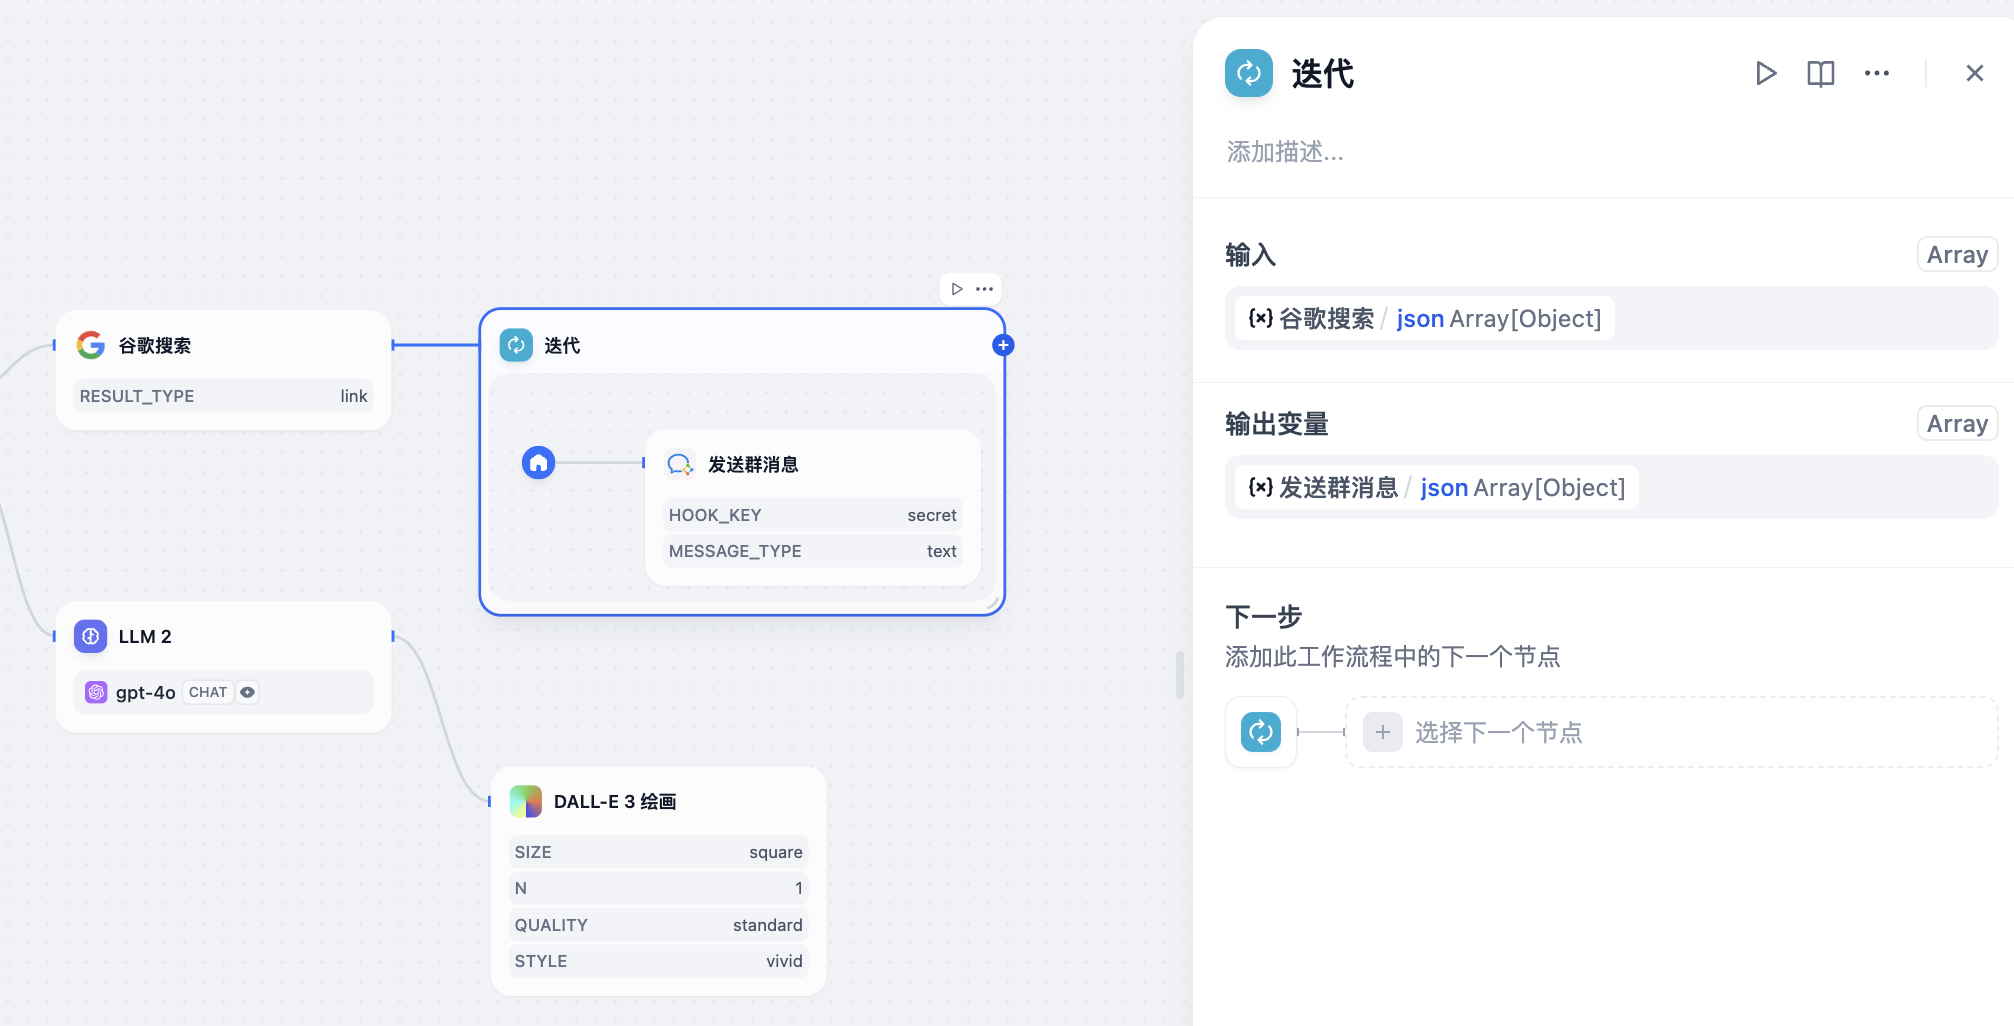
Task: Click the blue + button on the 迭代 node
Action: click(1003, 344)
